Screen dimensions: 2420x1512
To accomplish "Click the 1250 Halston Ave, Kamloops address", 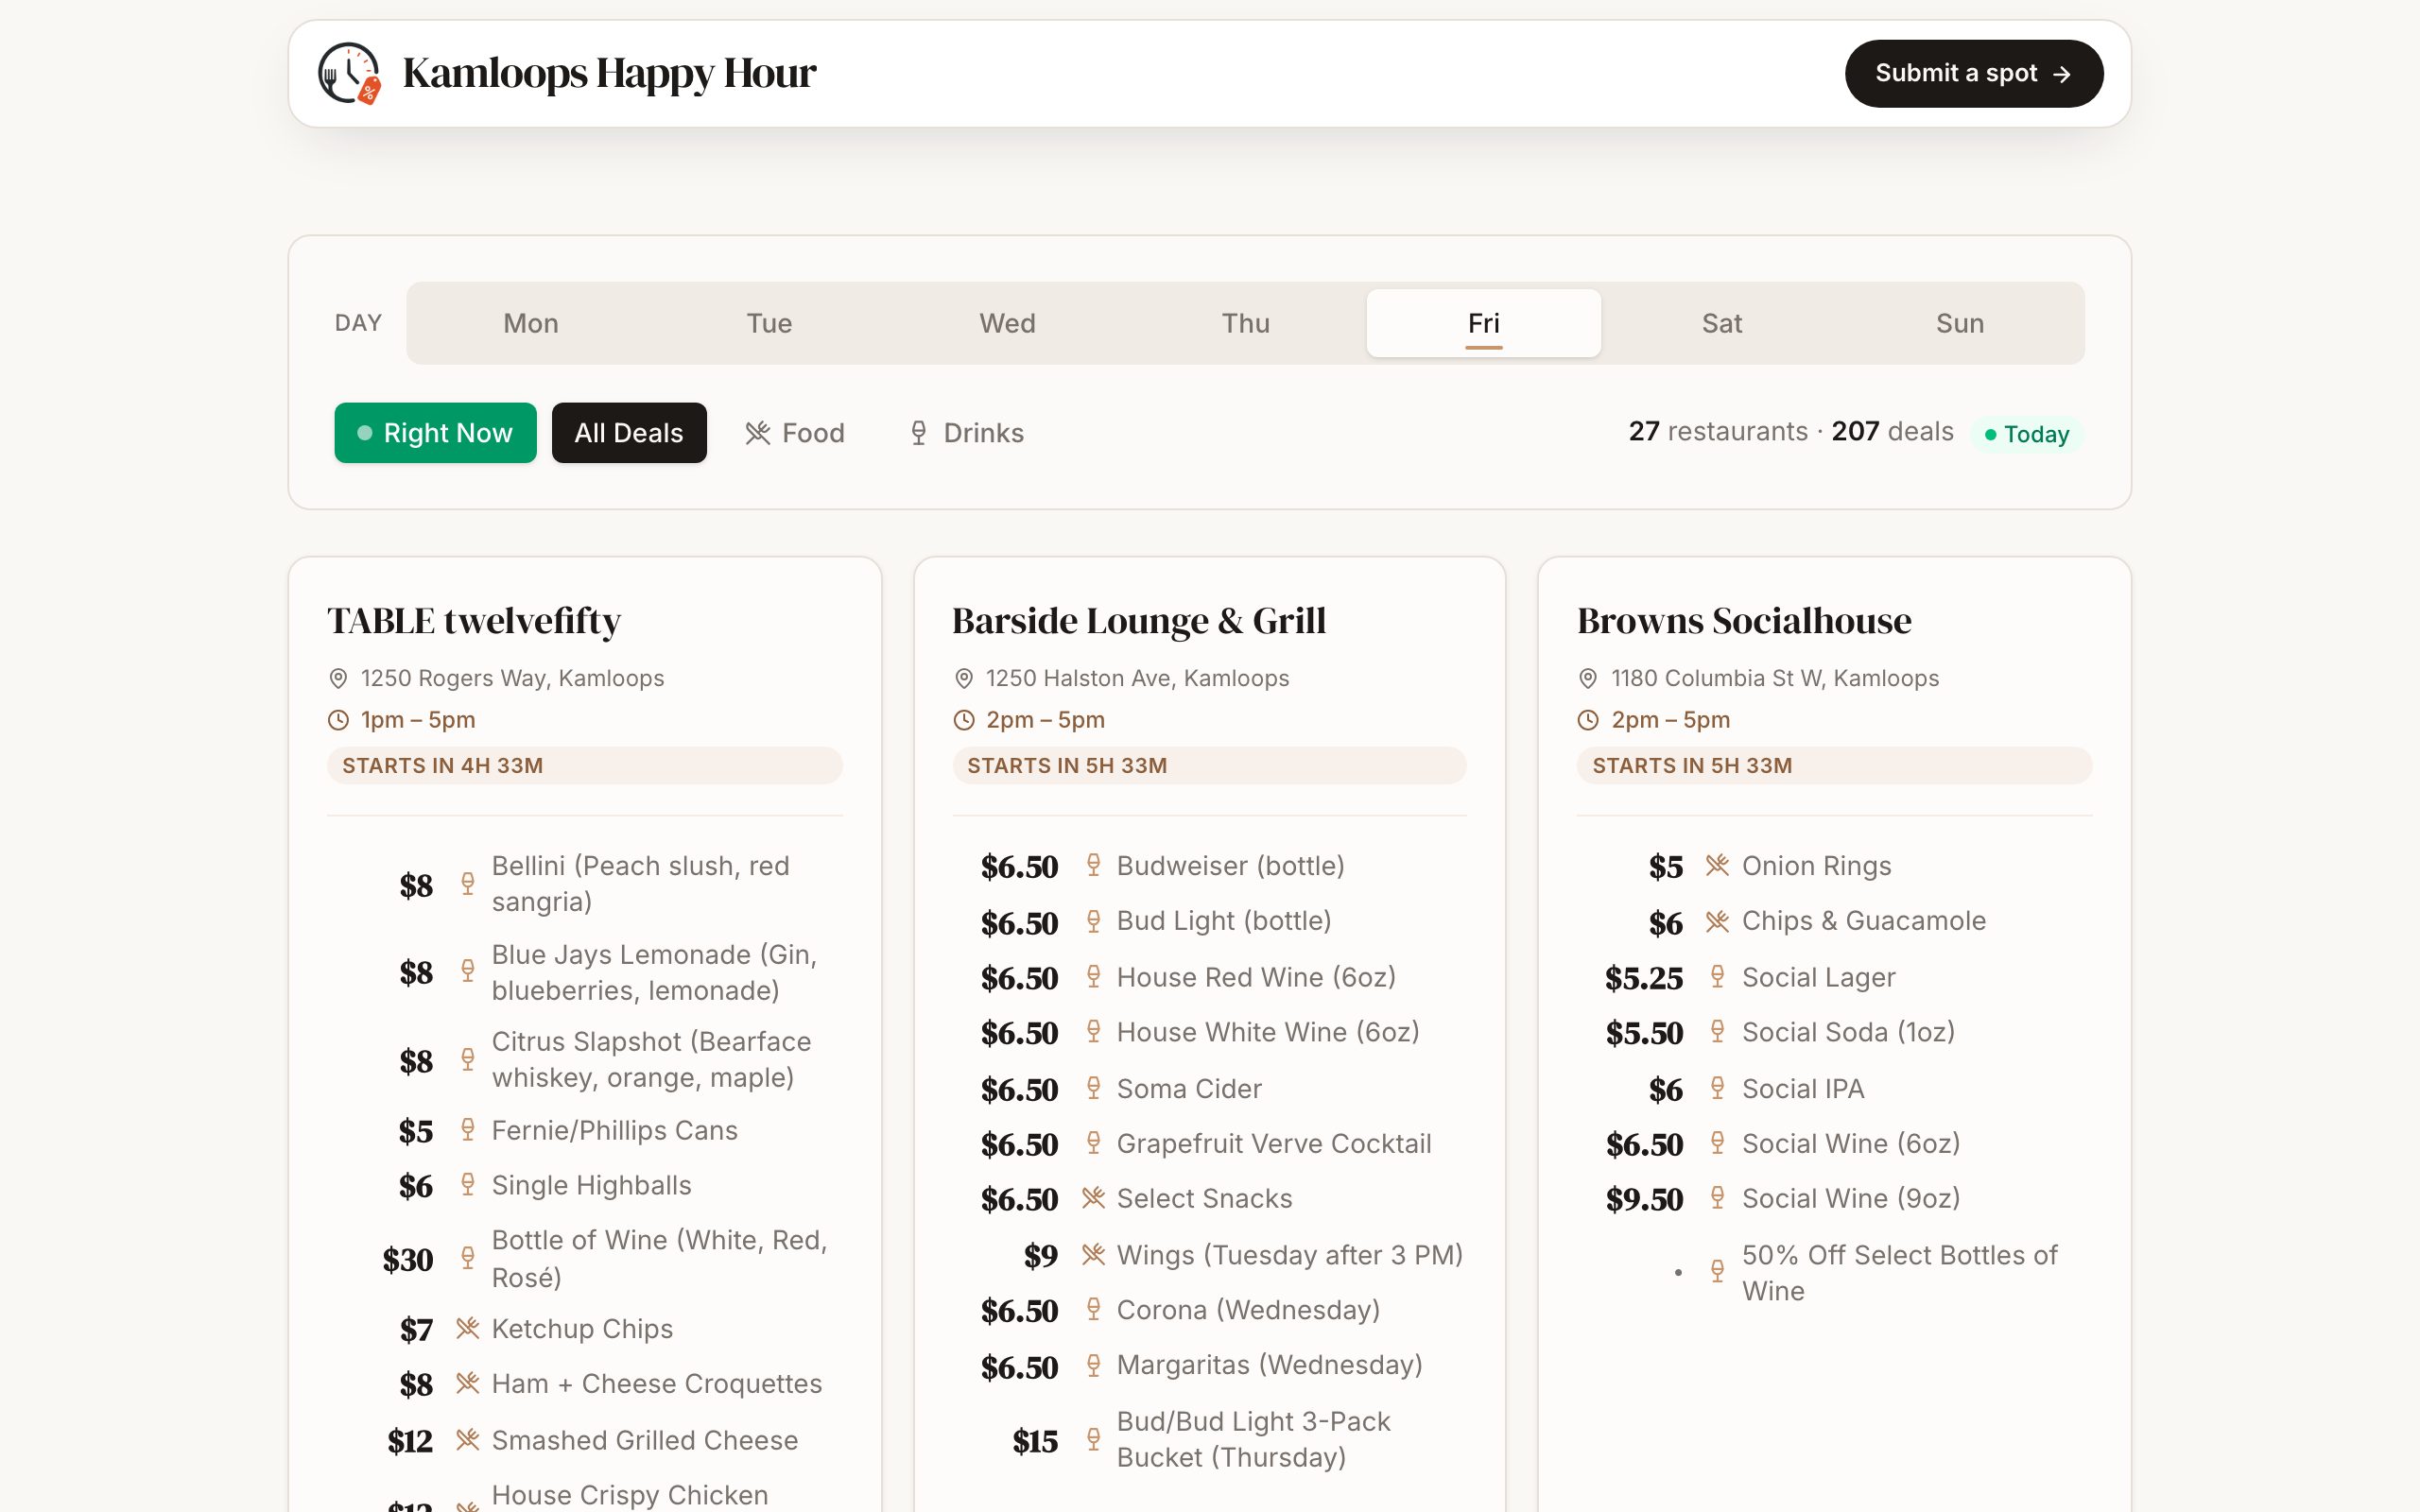I will tap(1137, 678).
